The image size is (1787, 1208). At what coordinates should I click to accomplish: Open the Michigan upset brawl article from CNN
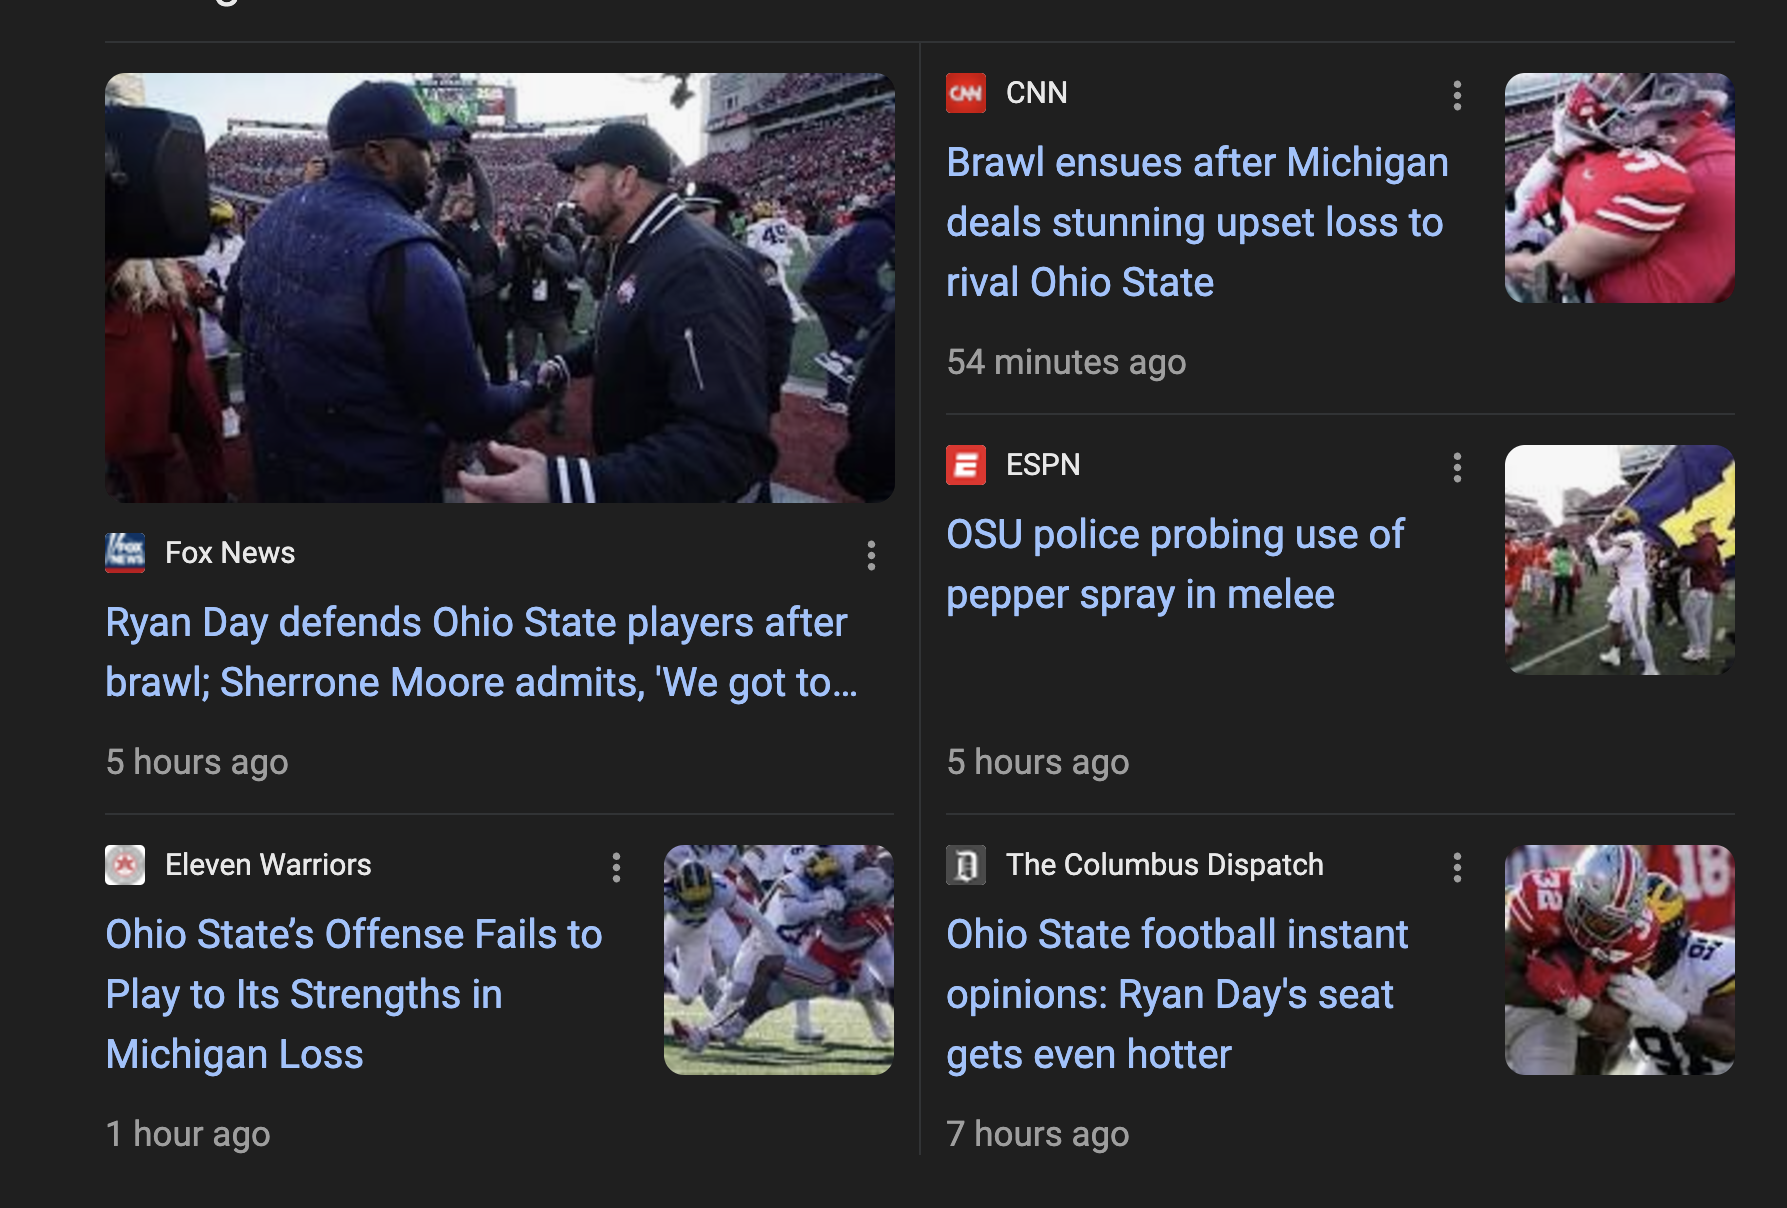point(1197,222)
